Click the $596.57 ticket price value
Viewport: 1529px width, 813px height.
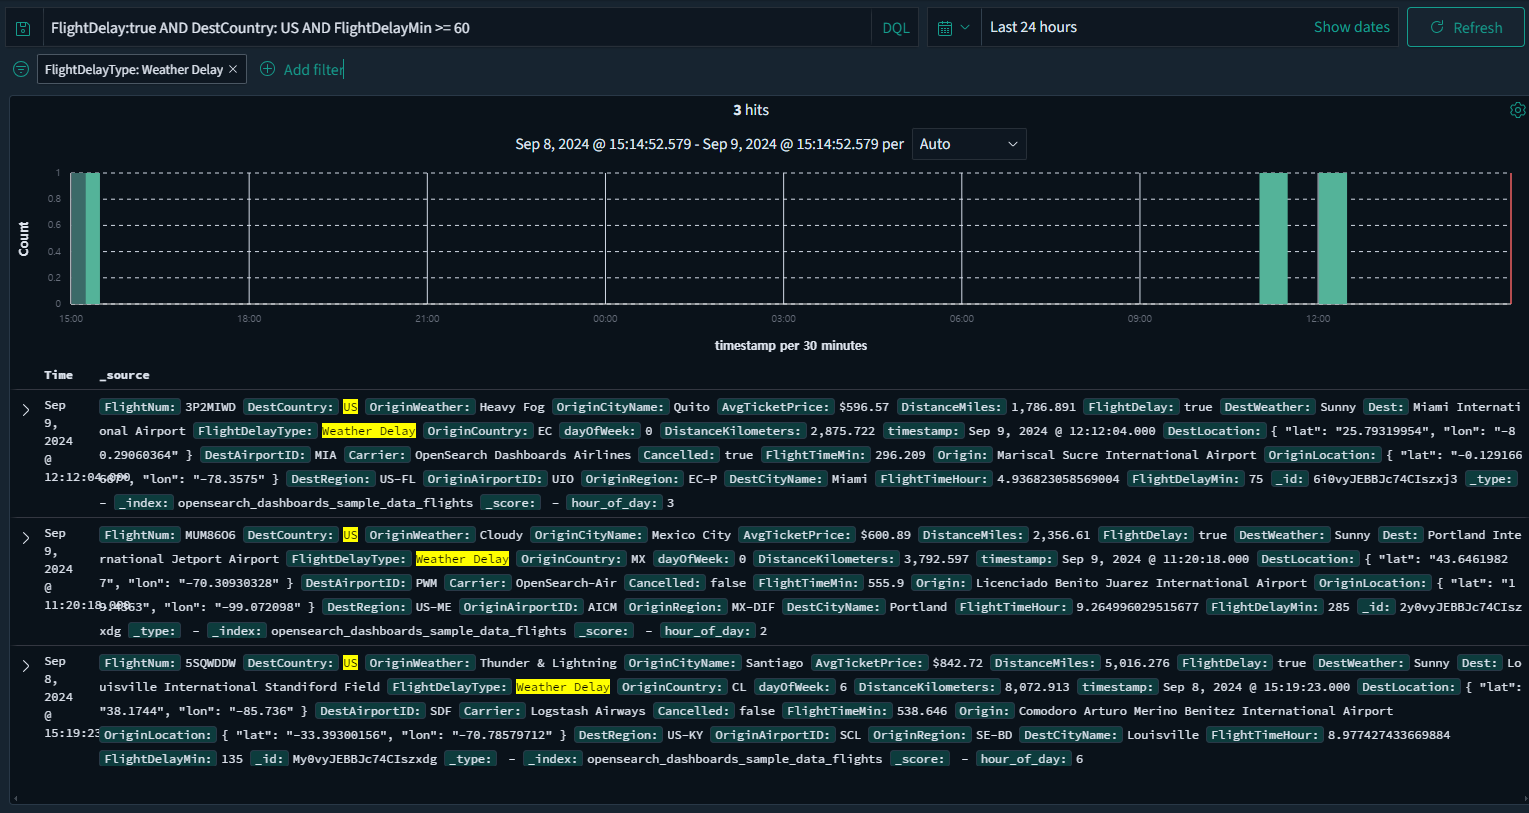point(864,407)
